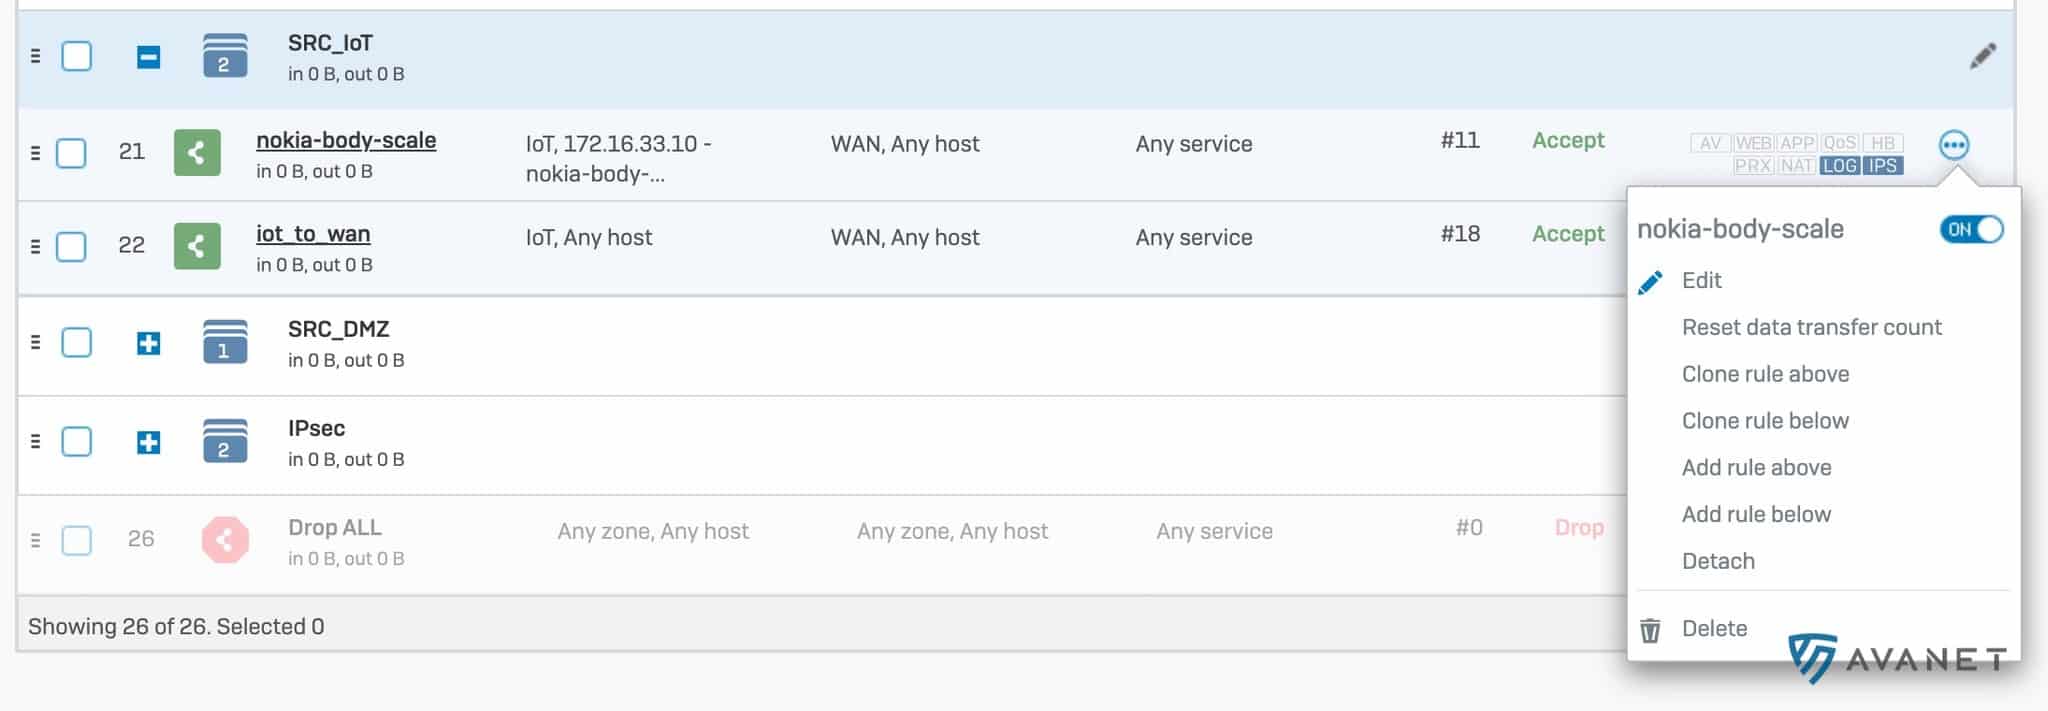The width and height of the screenshot is (2048, 711).
Task: Click the drag handle of the SRC_IoT row
Action: [x=36, y=56]
